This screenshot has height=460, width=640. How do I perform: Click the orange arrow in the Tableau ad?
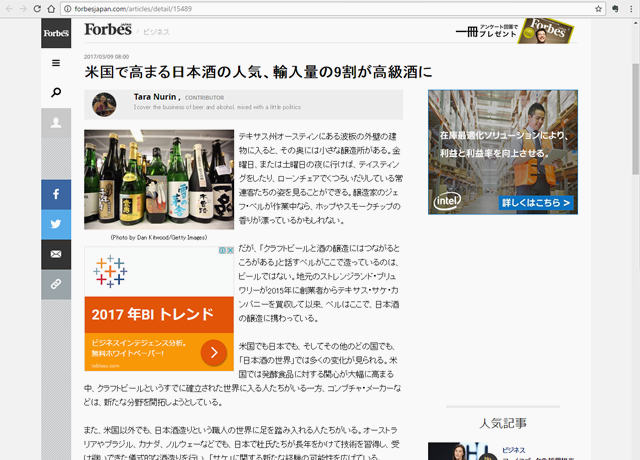(x=214, y=352)
